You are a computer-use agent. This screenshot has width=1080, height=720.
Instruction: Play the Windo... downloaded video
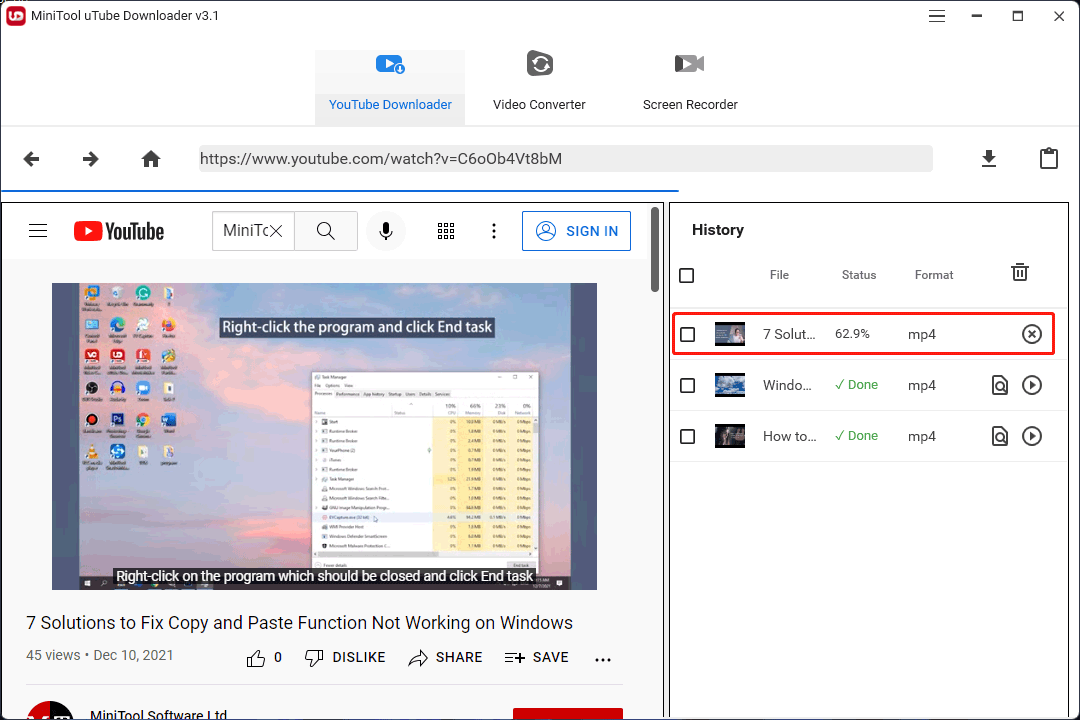[1031, 385]
